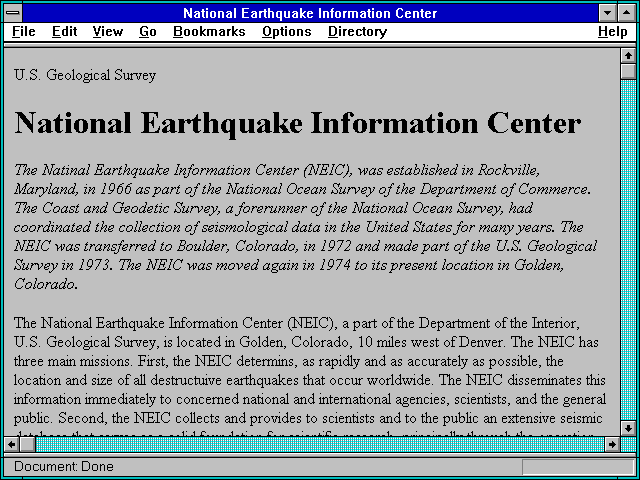Open the window control menu box
The height and width of the screenshot is (480, 640).
pyautogui.click(x=13, y=13)
